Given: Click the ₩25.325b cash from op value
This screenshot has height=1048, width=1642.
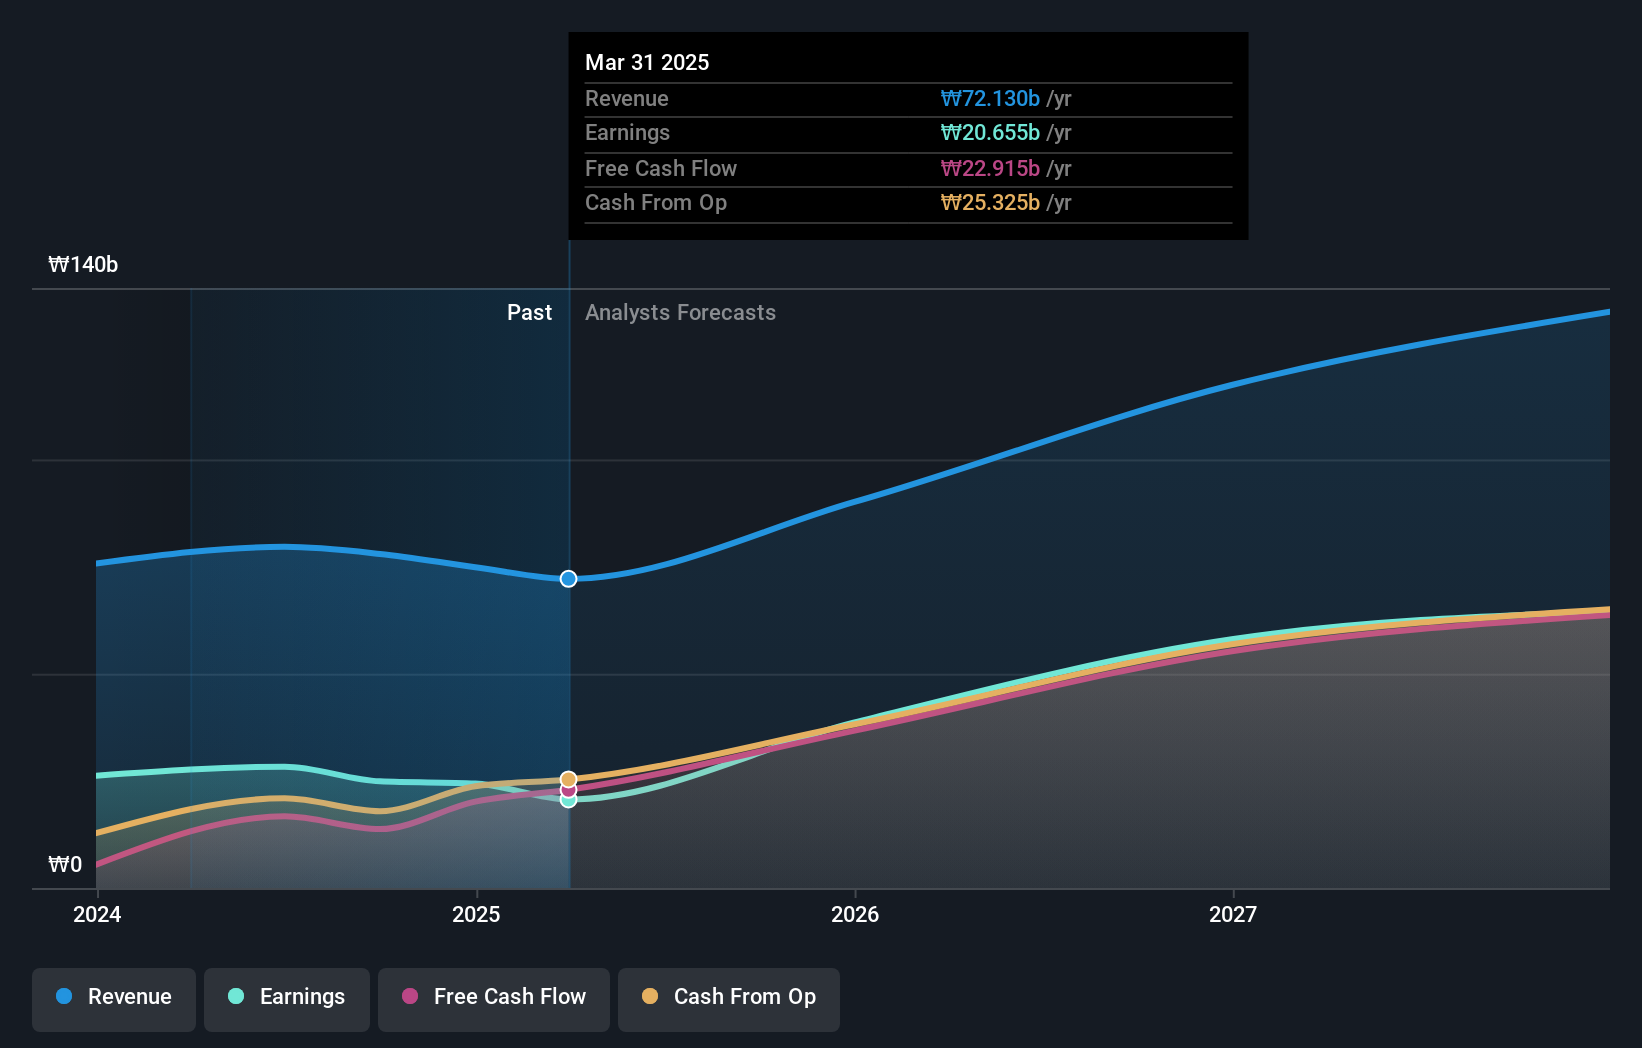Looking at the screenshot, I should point(990,202).
